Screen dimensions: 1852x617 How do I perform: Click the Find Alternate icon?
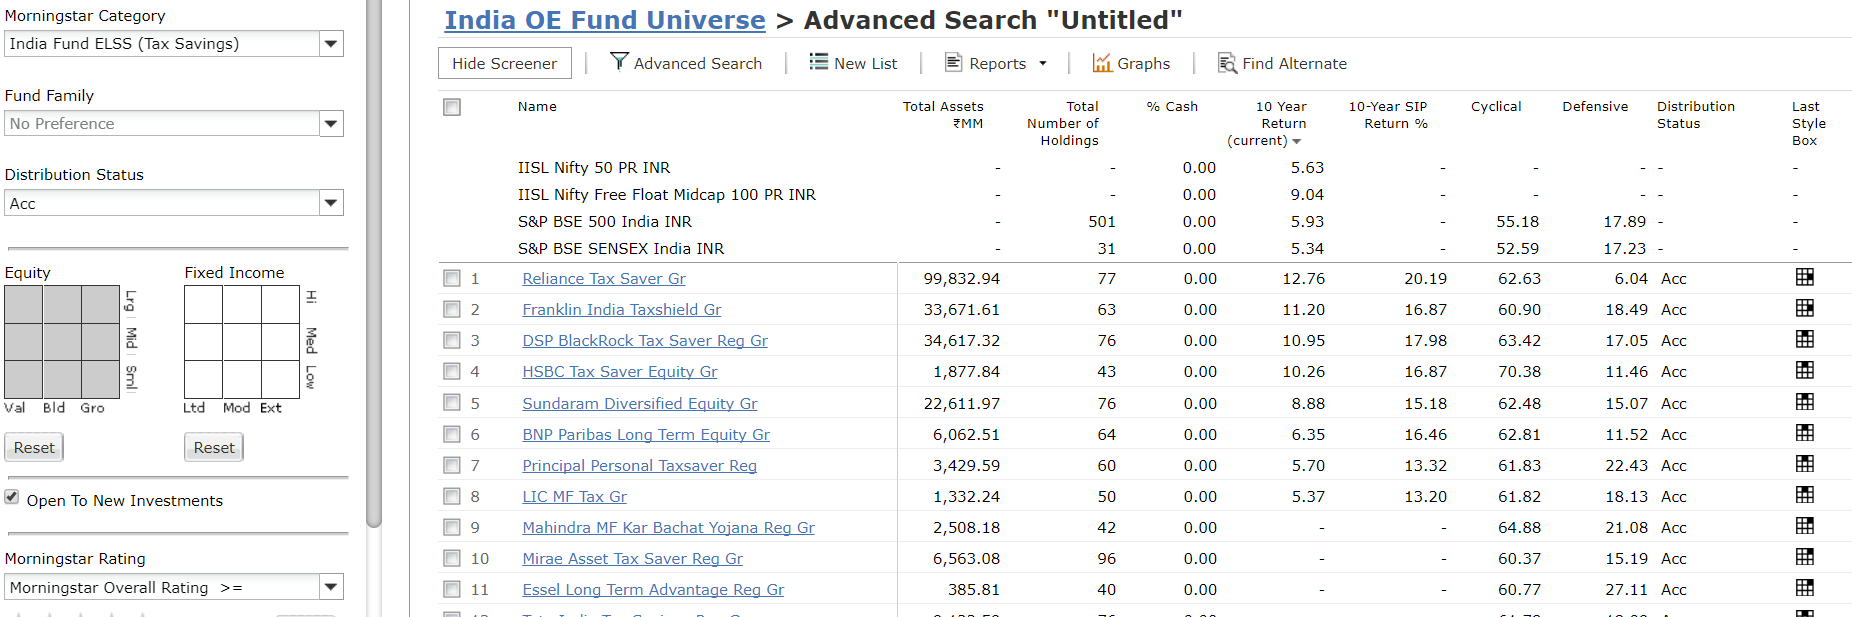[x=1227, y=63]
